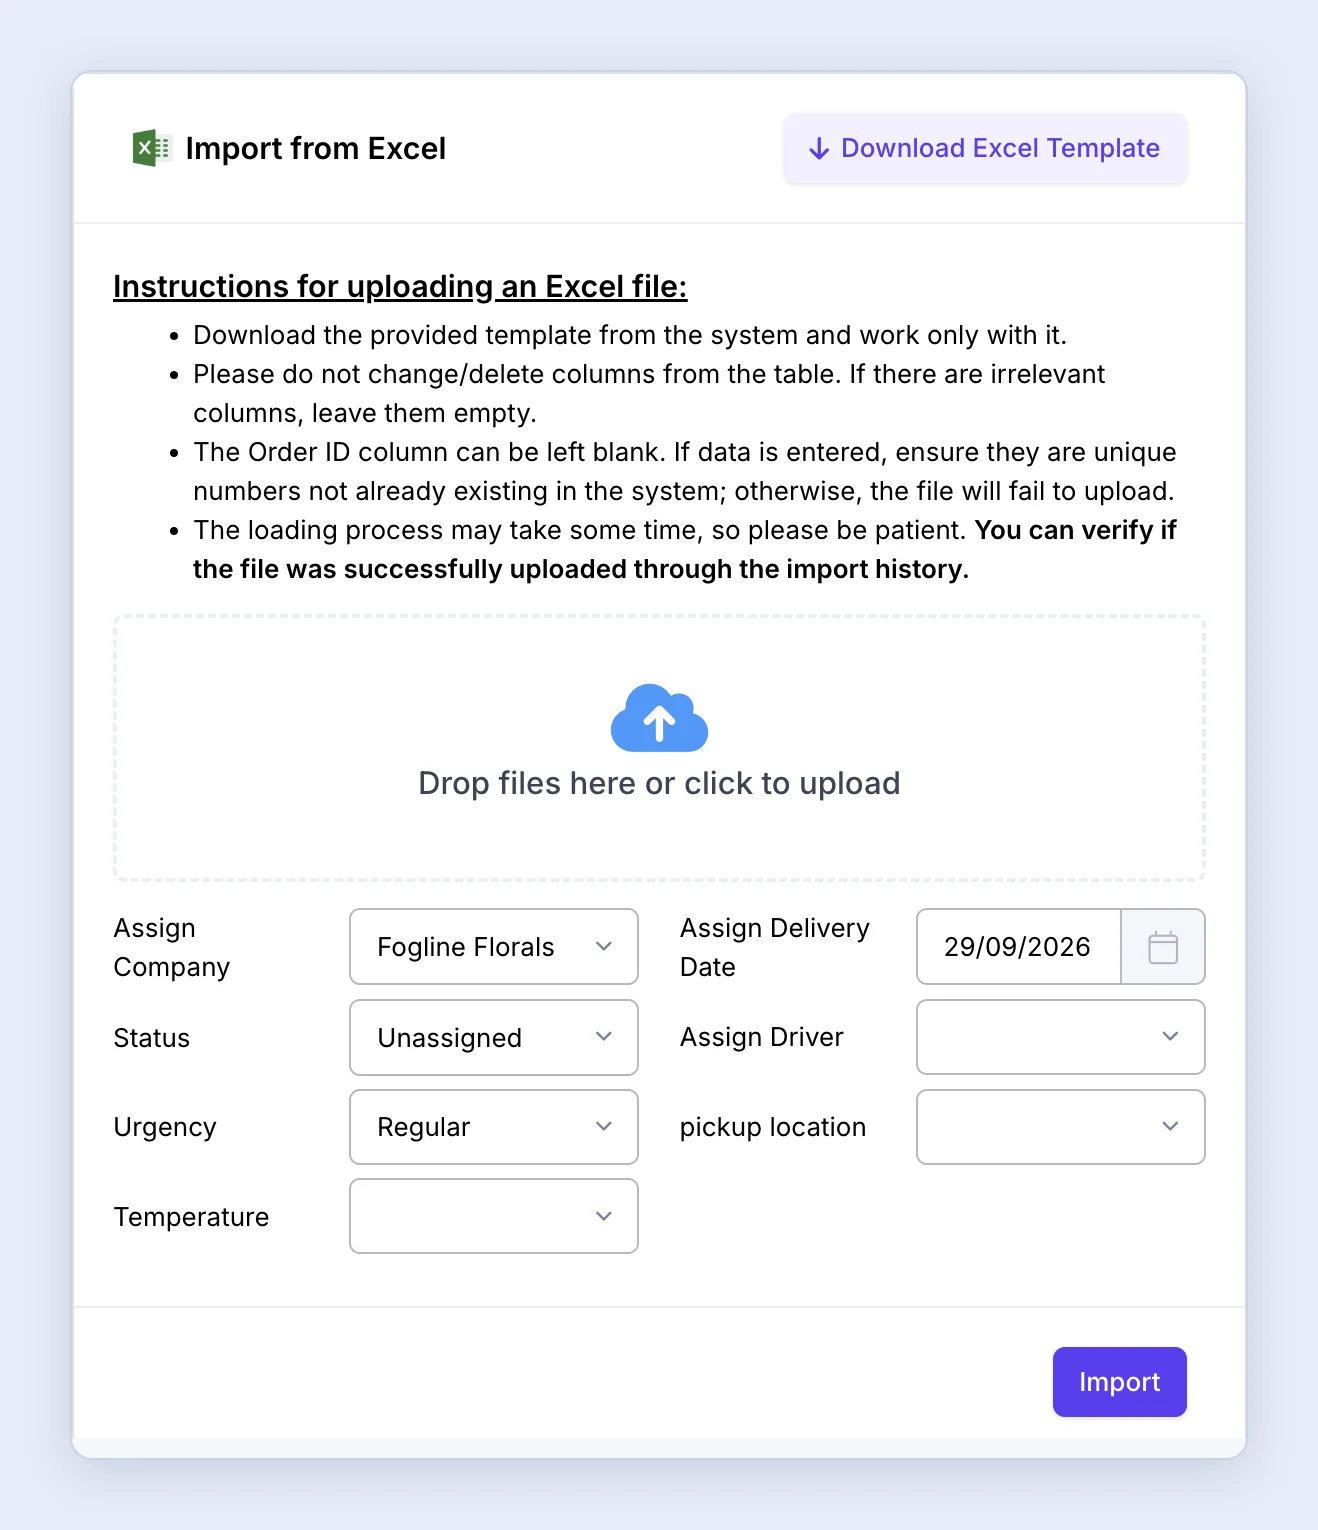
Task: Click the Temperature dropdown chevron
Action: point(604,1216)
